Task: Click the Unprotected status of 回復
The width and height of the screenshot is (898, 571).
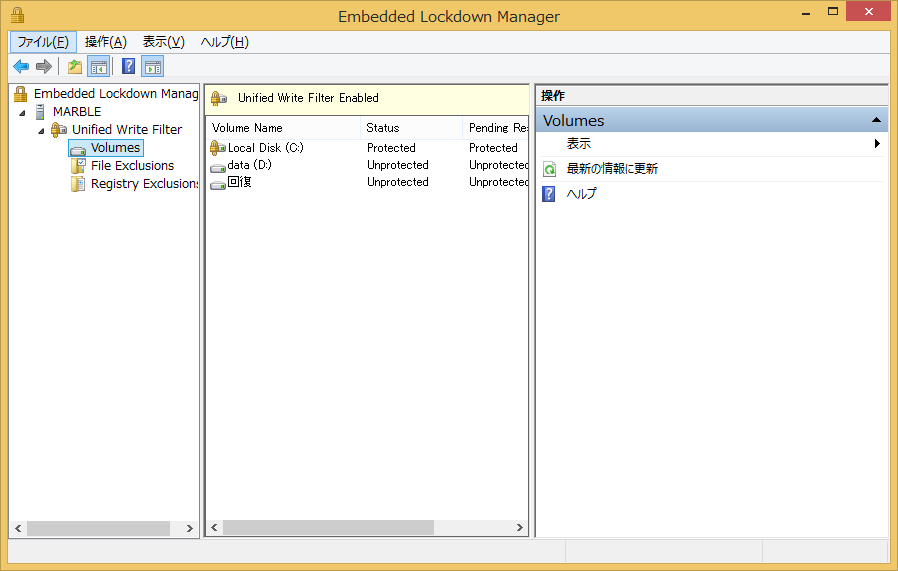Action: click(x=397, y=182)
